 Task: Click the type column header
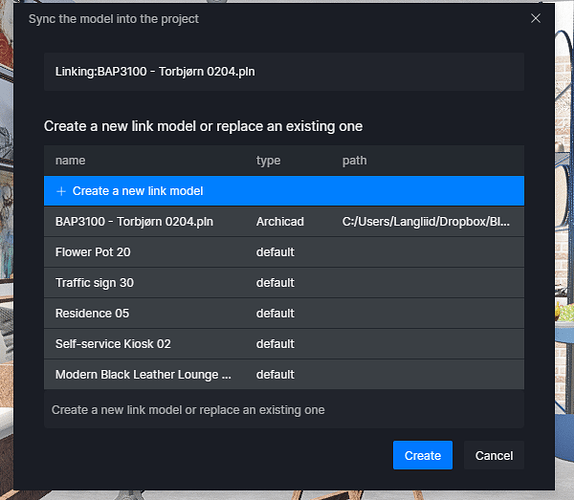click(x=268, y=161)
